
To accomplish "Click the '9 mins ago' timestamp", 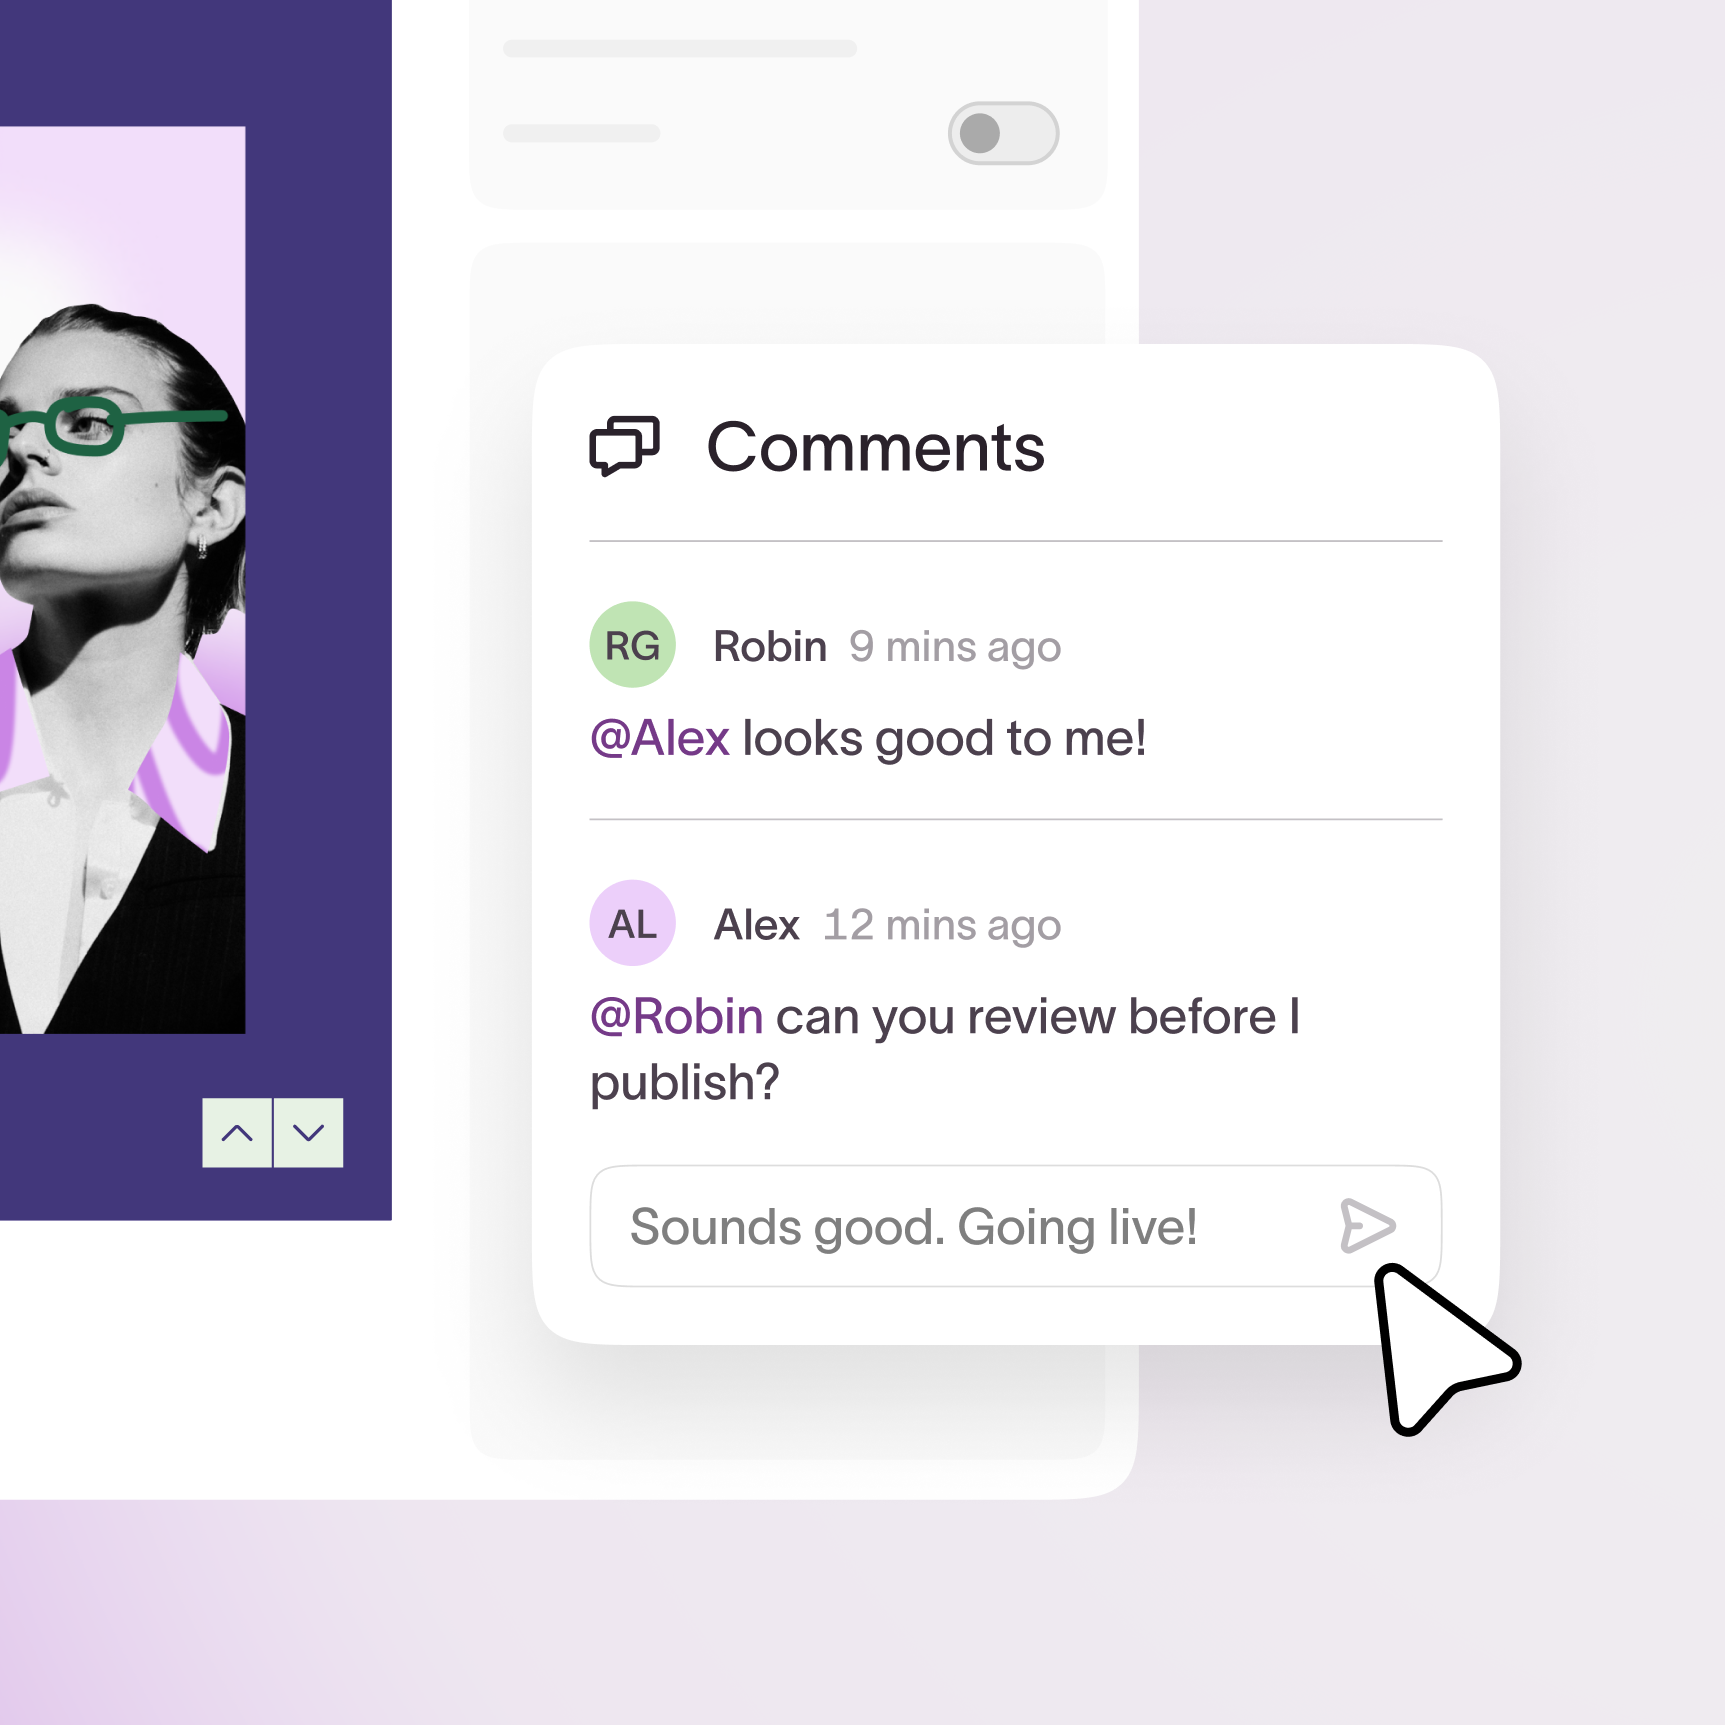I will tap(955, 648).
